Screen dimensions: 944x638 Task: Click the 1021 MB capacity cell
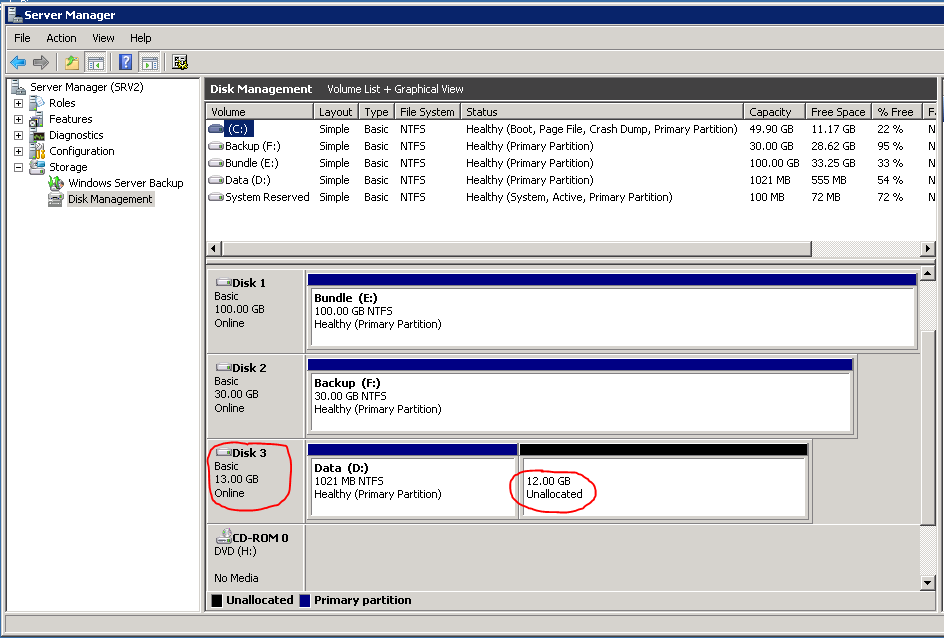coord(770,180)
